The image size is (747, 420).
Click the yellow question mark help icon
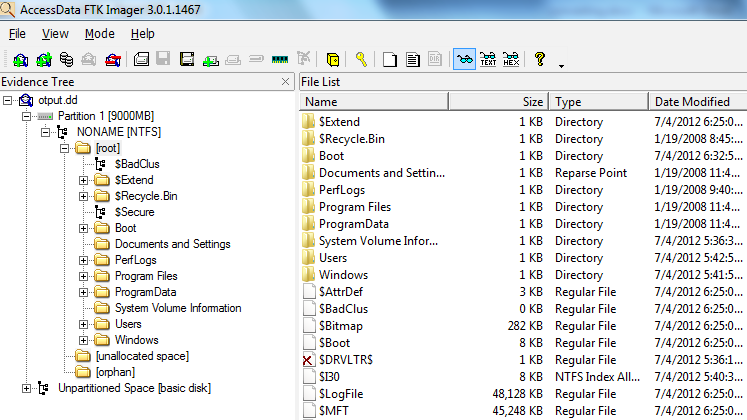540,60
